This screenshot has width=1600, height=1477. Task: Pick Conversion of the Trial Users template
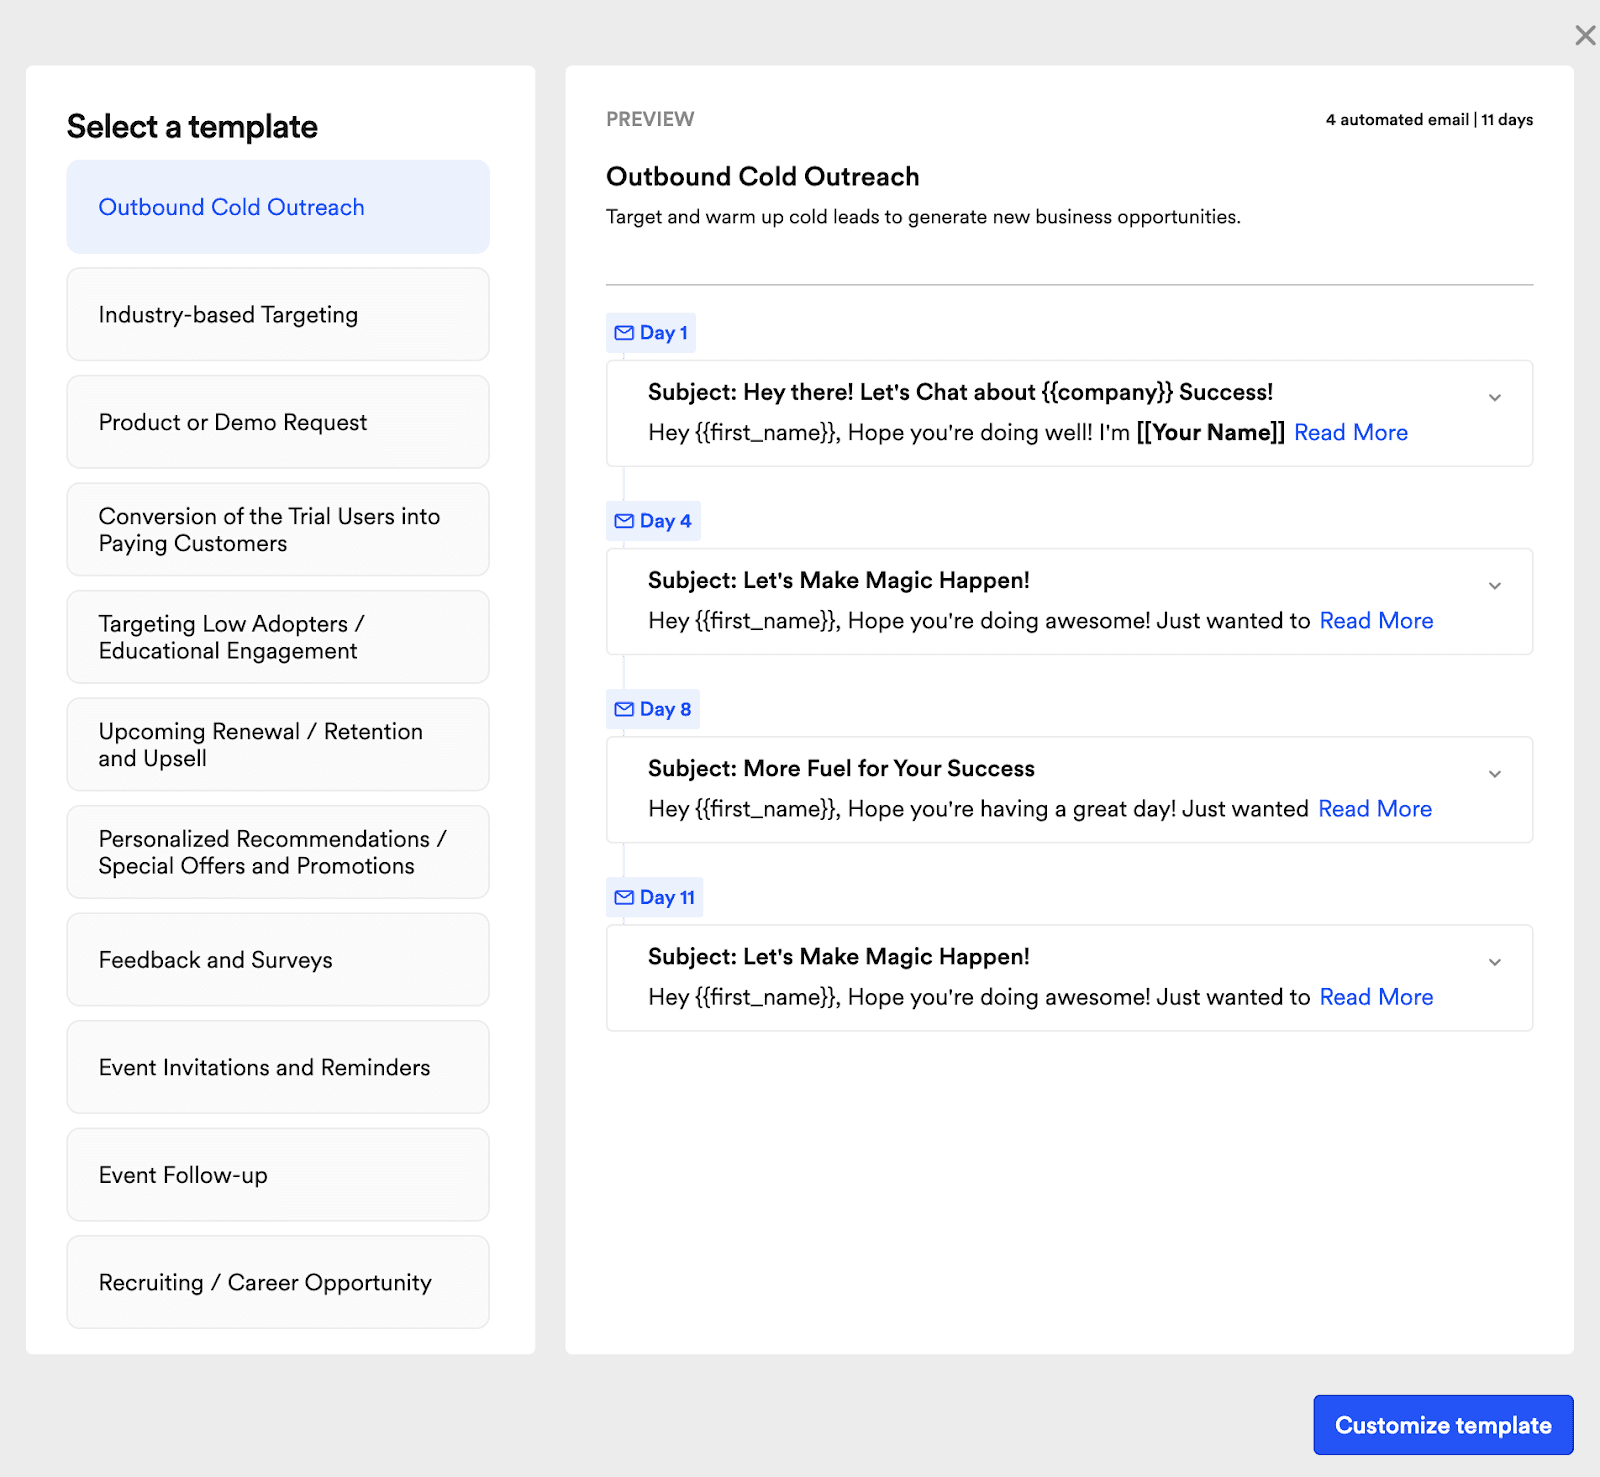click(278, 529)
